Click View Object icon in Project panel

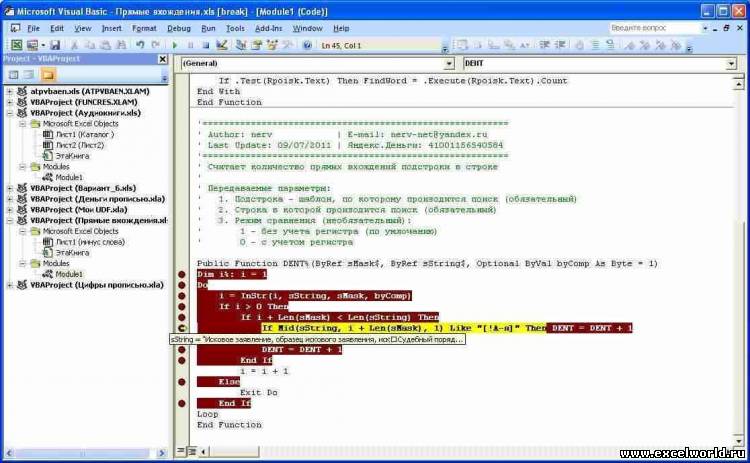pos(29,75)
